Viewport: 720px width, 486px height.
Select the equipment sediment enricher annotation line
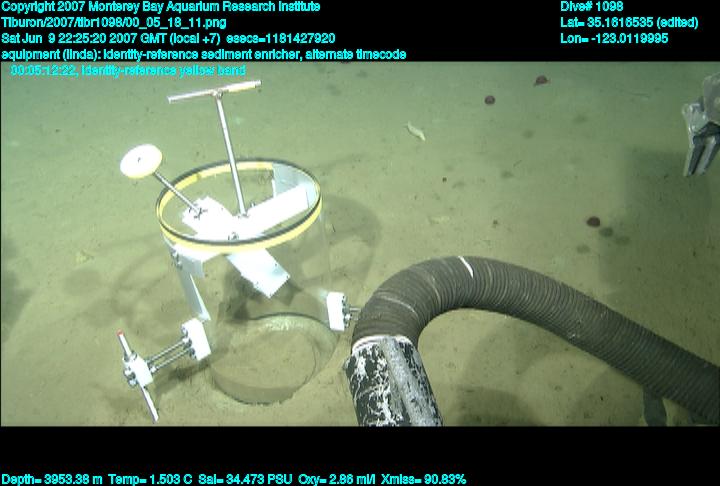coord(204,54)
